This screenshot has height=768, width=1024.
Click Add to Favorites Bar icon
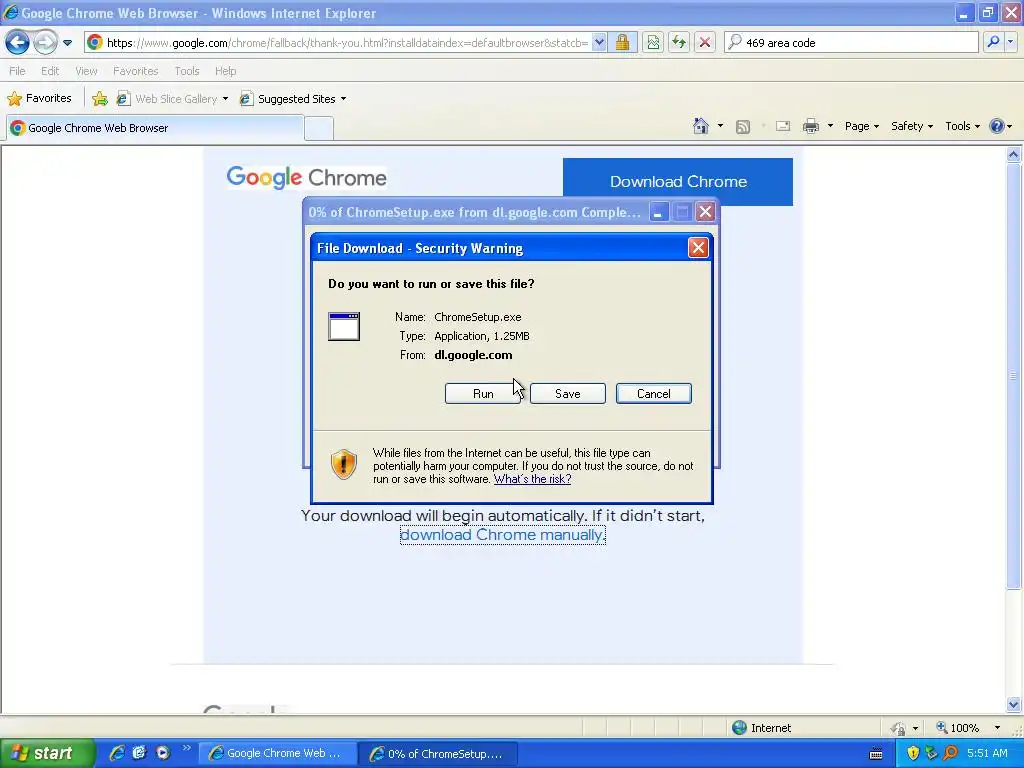click(100, 99)
